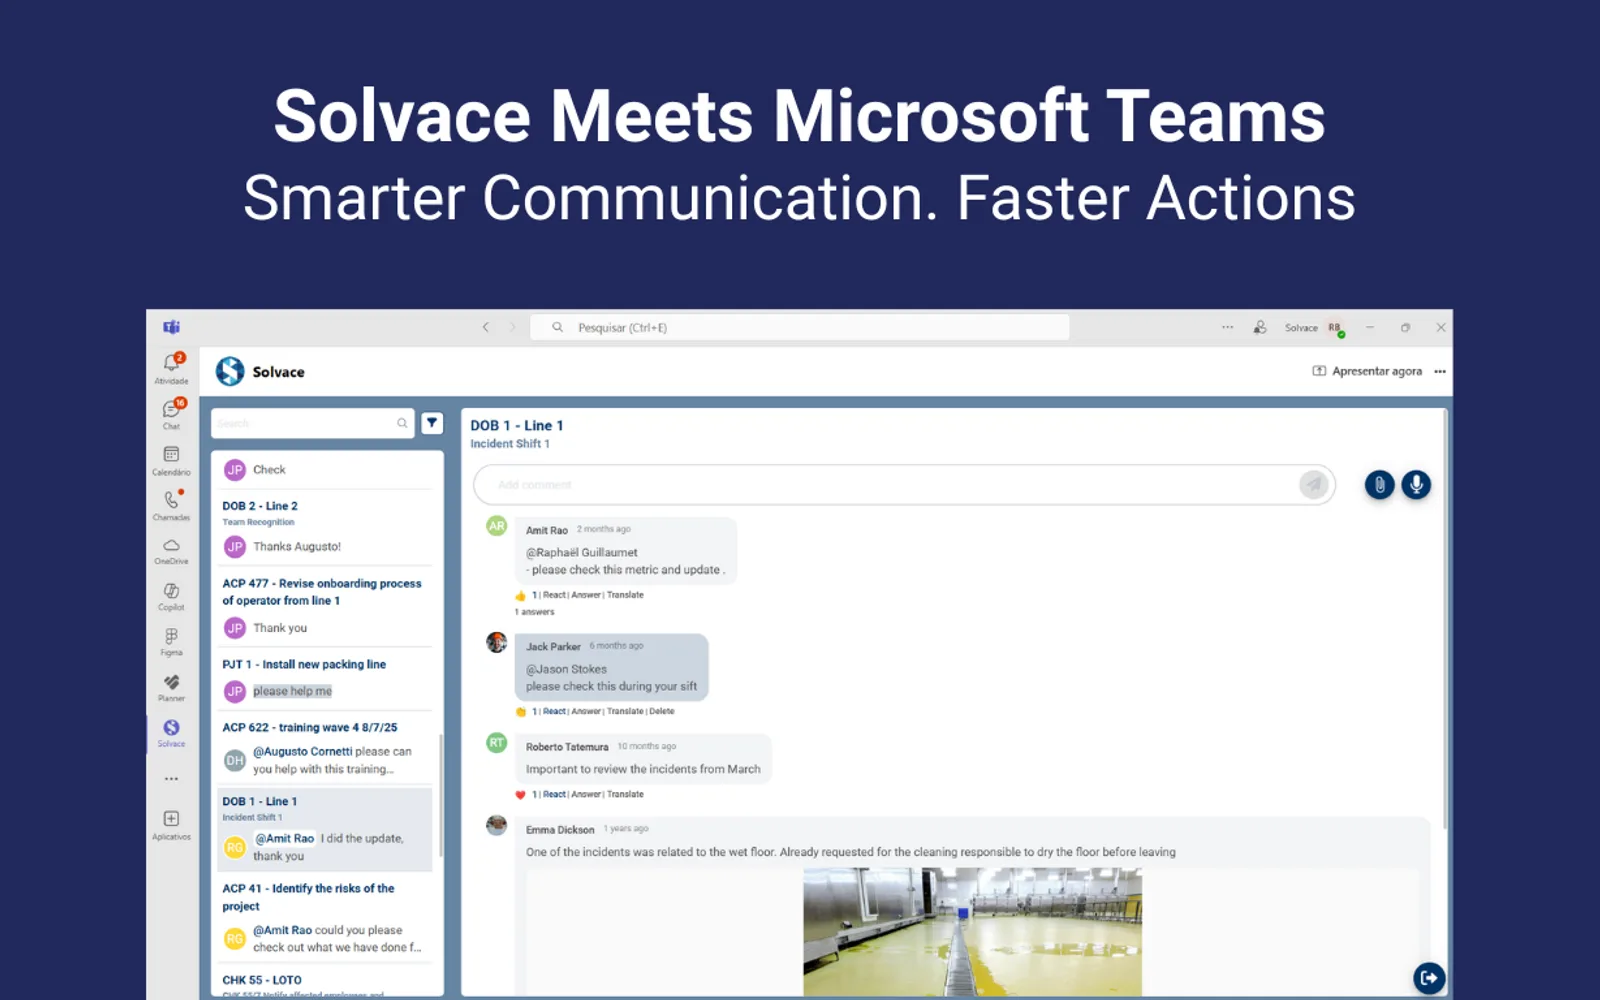This screenshot has width=1600, height=1000.
Task: Click the exit icon at bottom right
Action: (1429, 977)
